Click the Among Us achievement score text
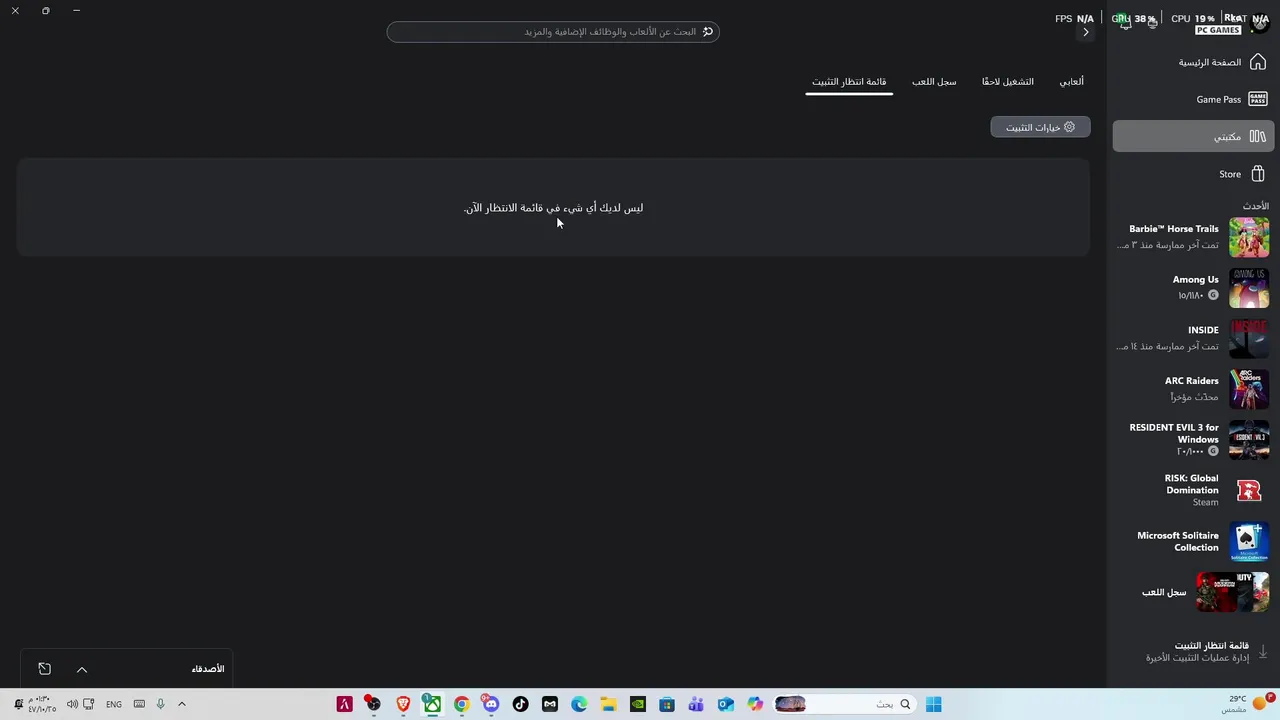The image size is (1280, 720). [x=1190, y=296]
